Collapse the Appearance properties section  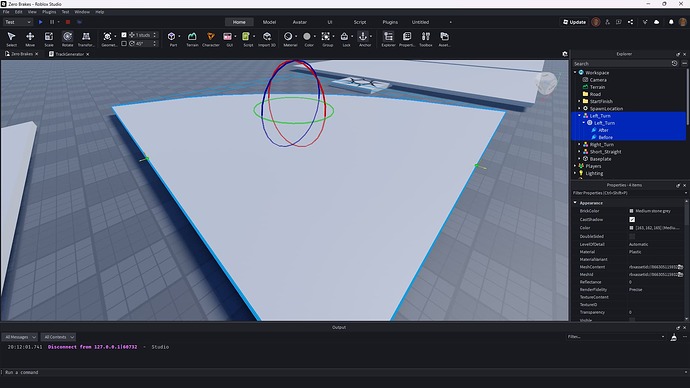pyautogui.click(x=575, y=203)
